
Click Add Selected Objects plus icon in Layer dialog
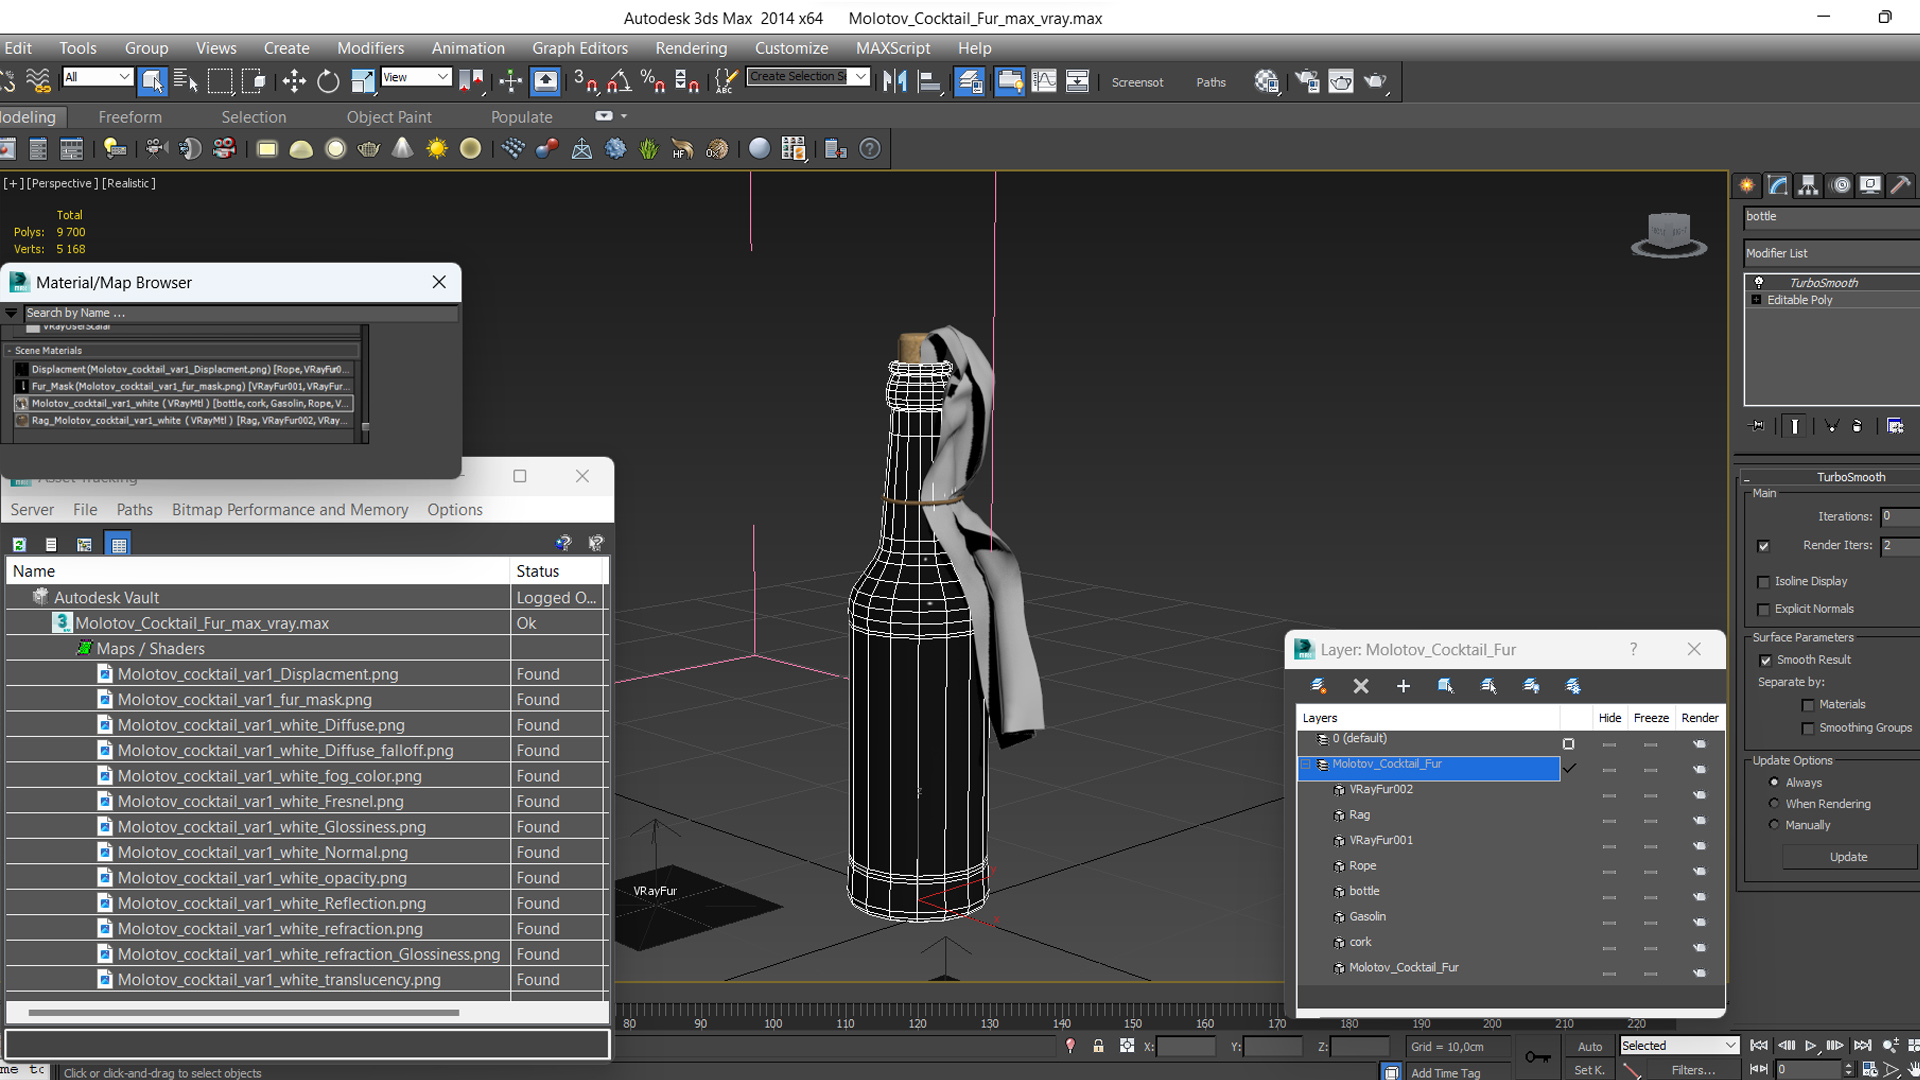tap(1403, 686)
